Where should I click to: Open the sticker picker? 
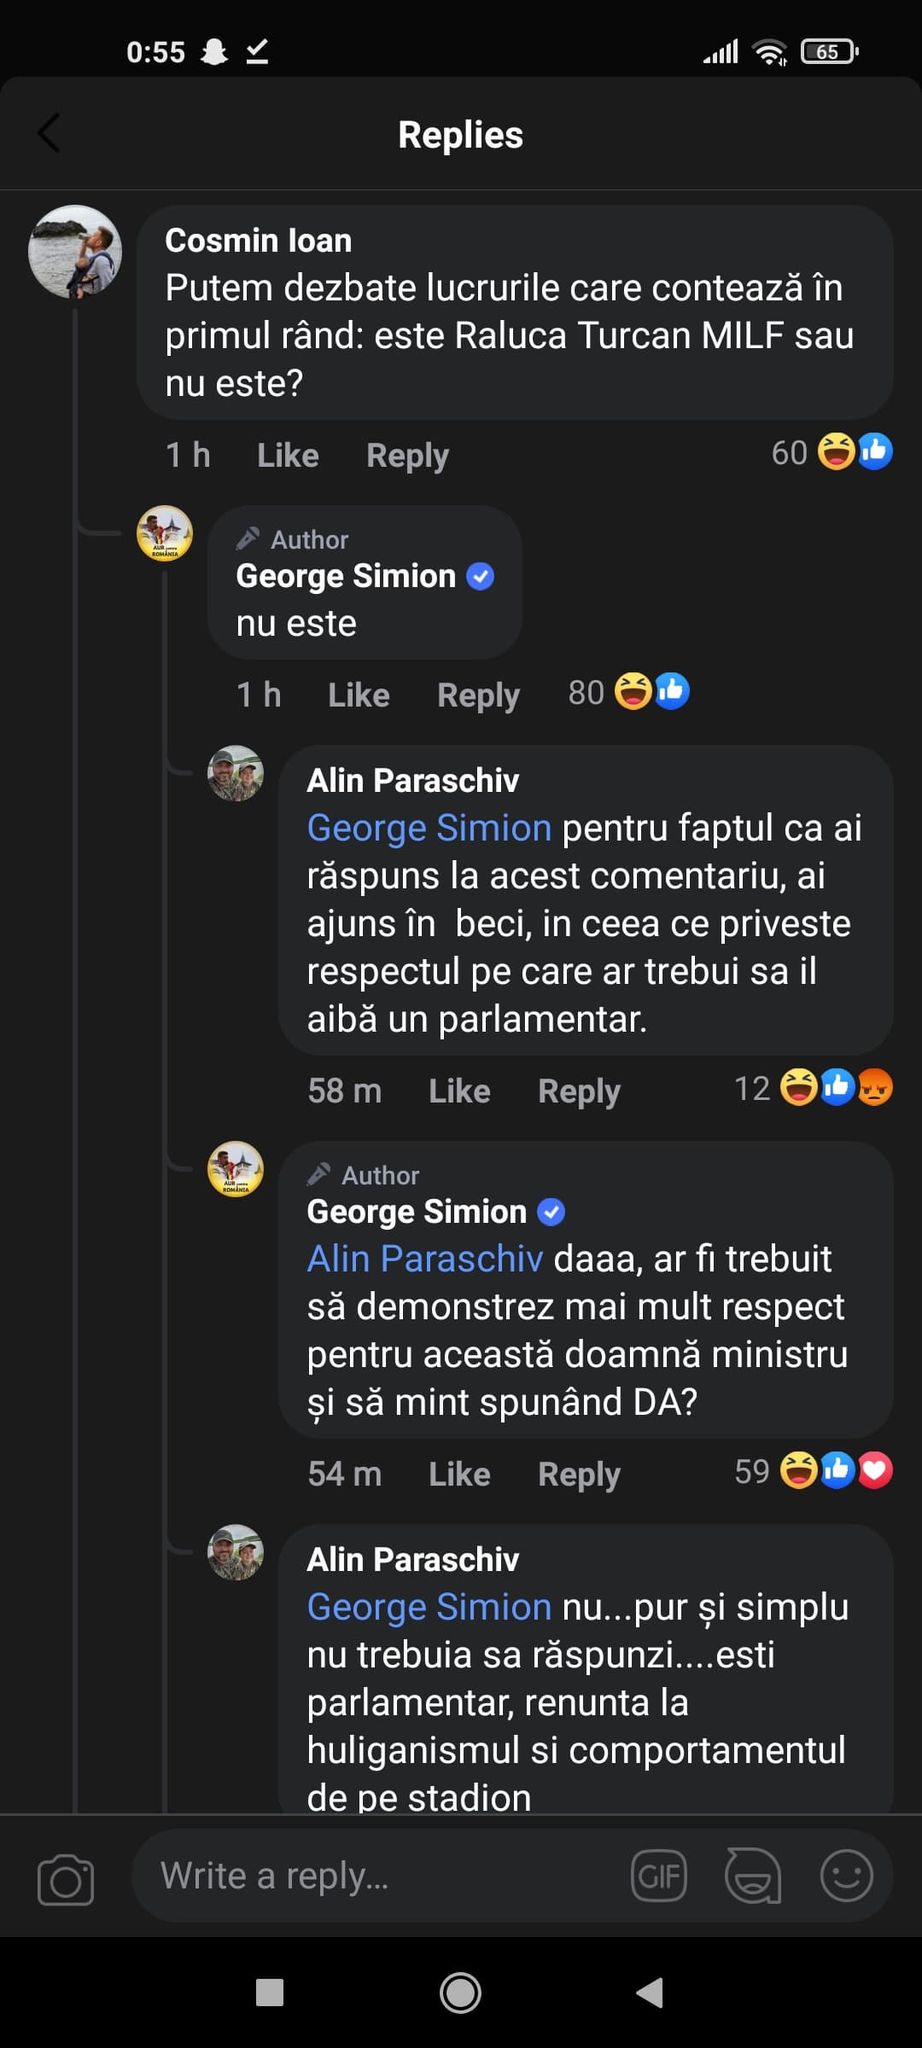pyautogui.click(x=752, y=1876)
